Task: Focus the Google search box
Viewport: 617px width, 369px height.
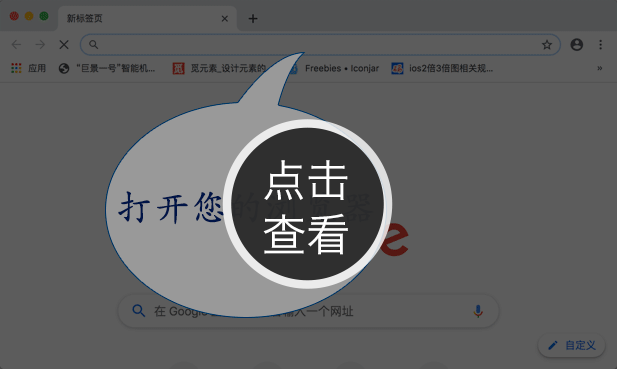Action: point(308,311)
